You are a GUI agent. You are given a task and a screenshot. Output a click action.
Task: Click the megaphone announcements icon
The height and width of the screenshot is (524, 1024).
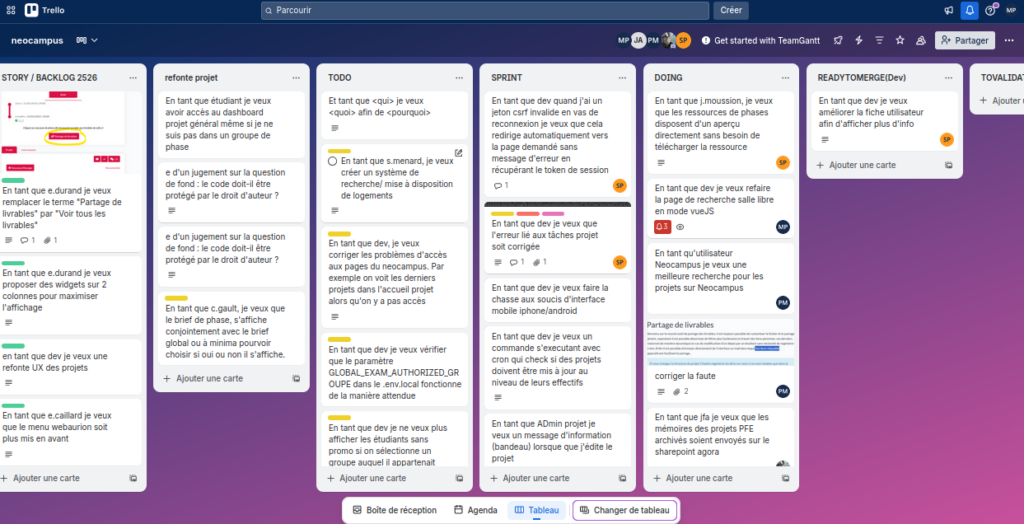948,10
